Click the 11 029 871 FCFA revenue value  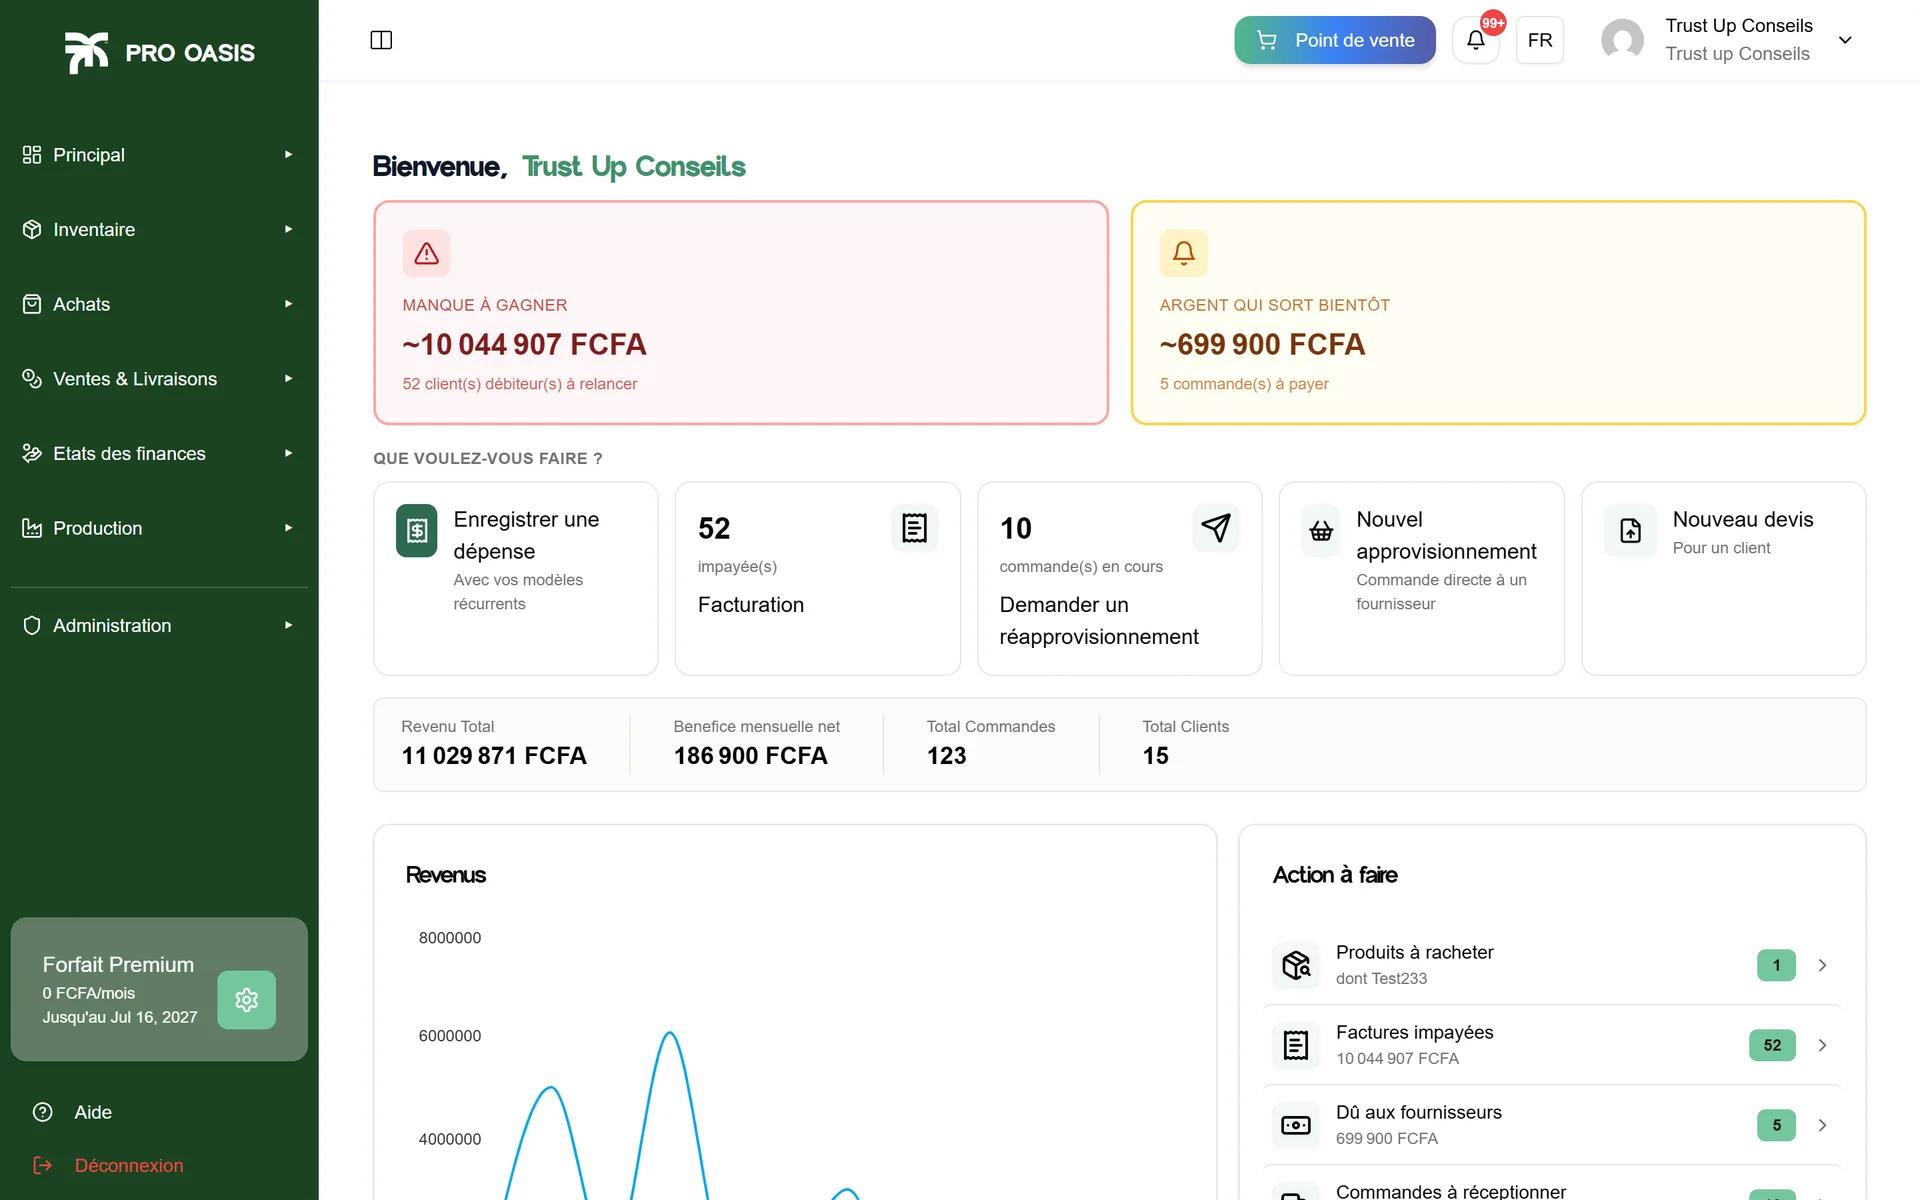[494, 755]
